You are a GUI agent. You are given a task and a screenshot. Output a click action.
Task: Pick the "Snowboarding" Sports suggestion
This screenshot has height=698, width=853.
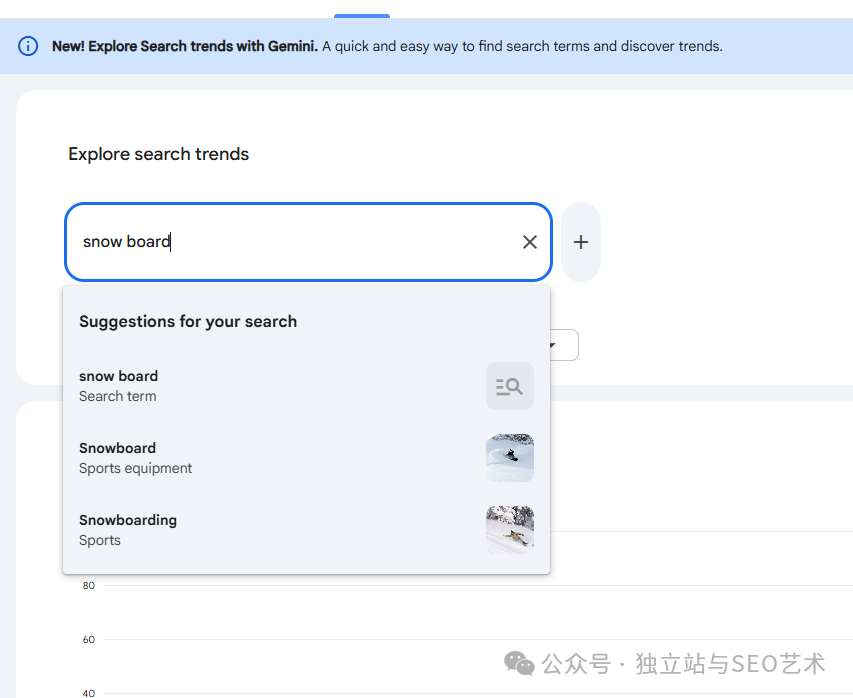coord(128,530)
